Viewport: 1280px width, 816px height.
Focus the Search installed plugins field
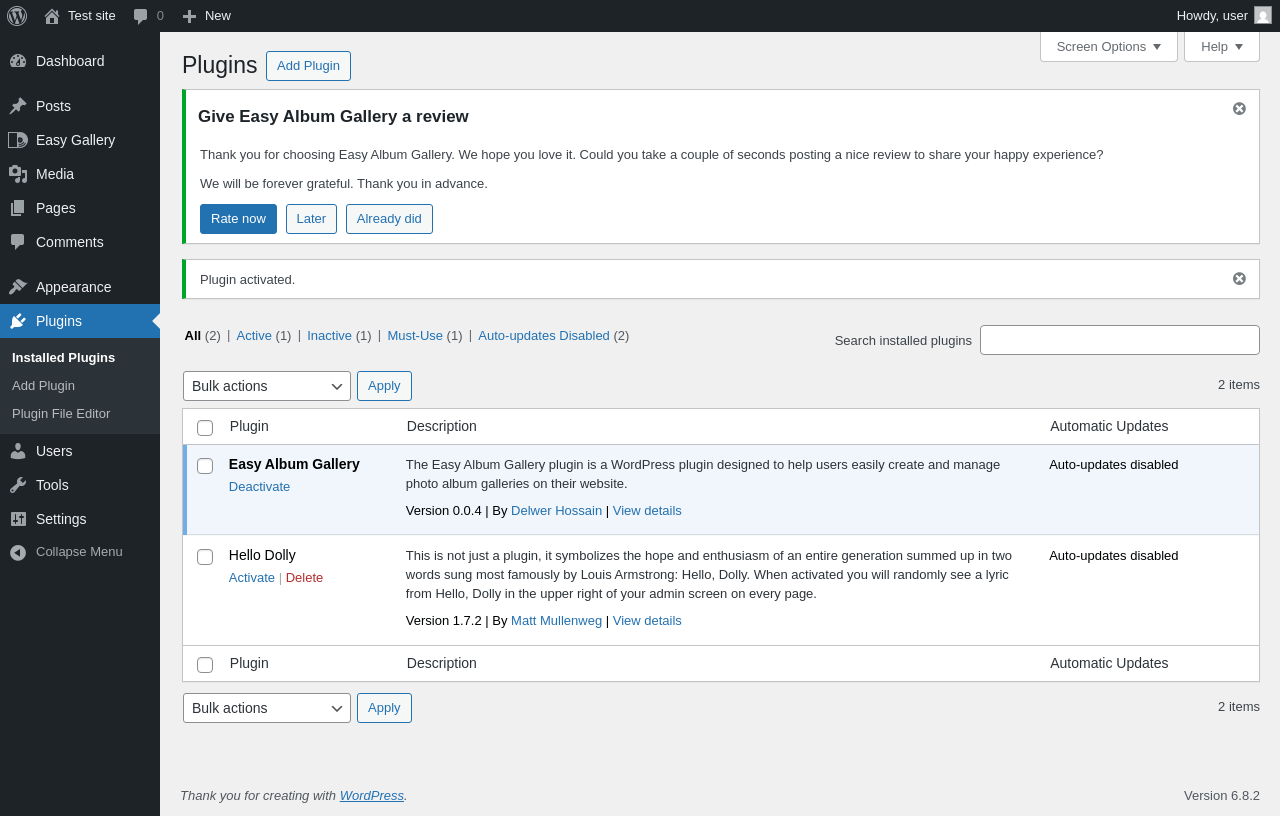coord(1120,340)
